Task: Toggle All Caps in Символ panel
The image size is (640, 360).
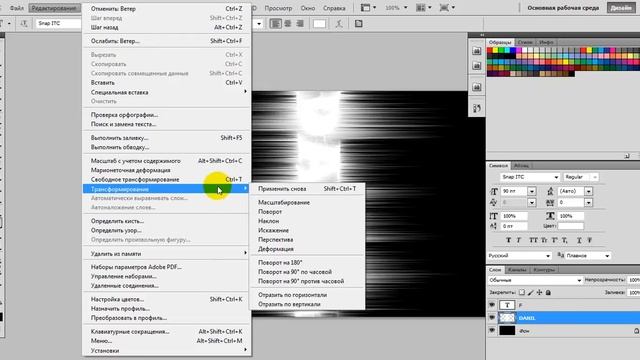Action: click(x=533, y=240)
